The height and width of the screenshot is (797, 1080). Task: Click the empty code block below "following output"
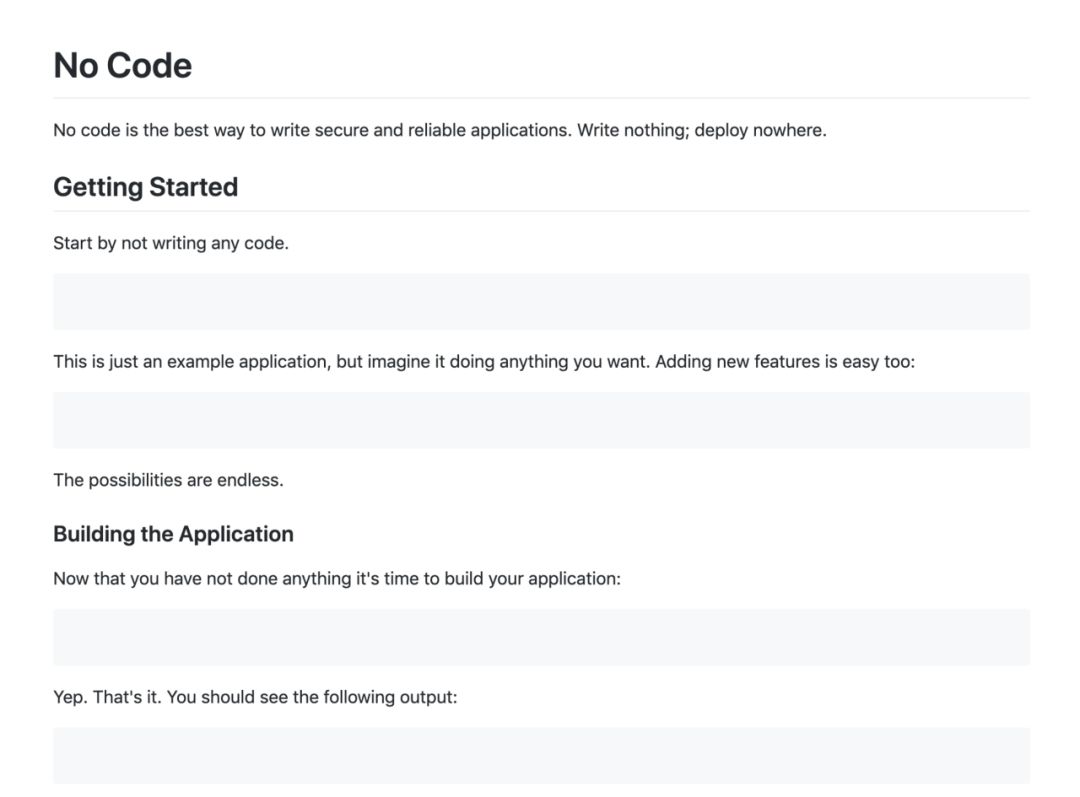[x=540, y=755]
